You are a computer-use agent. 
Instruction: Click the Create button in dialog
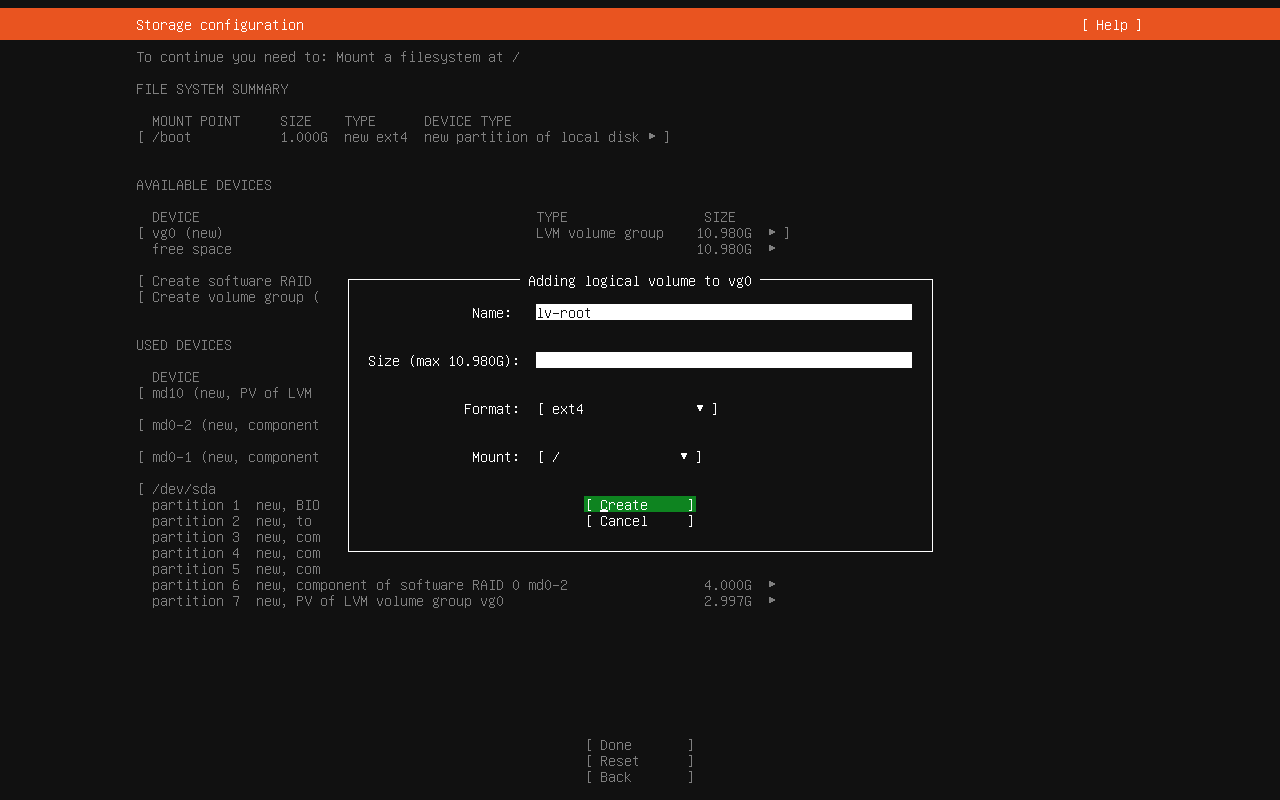tap(639, 505)
